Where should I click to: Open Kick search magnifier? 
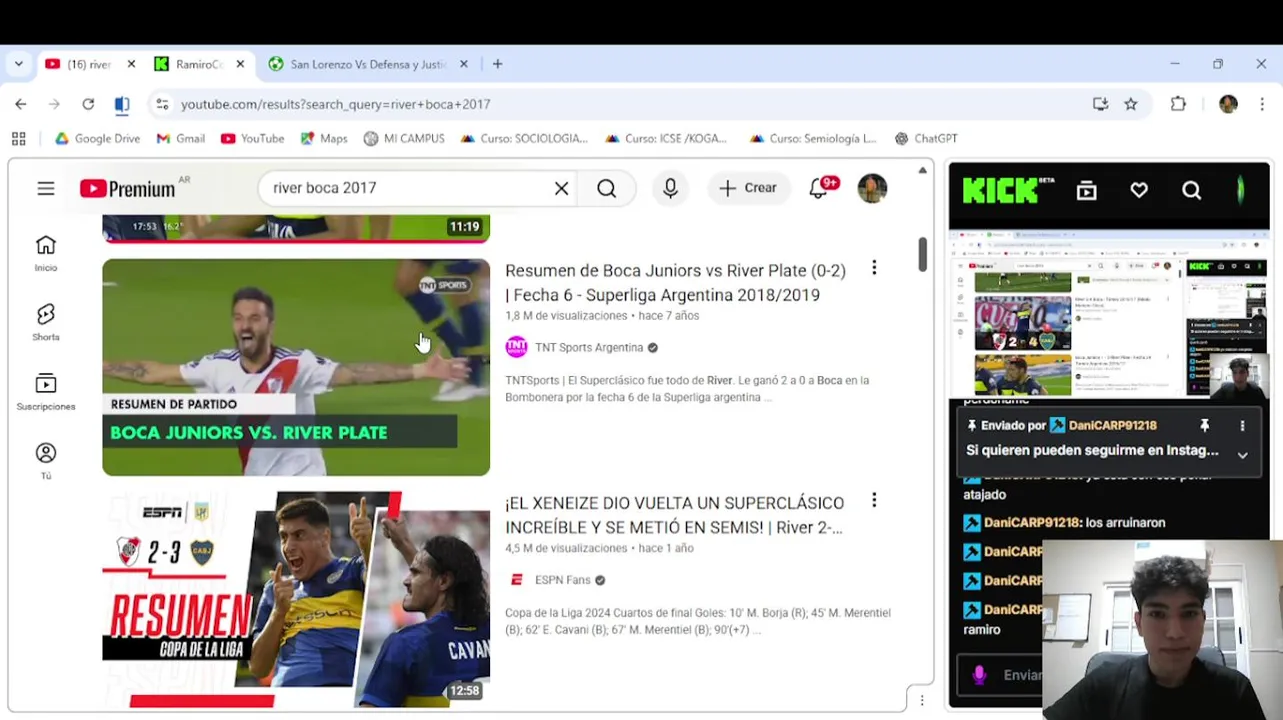[x=1191, y=190]
